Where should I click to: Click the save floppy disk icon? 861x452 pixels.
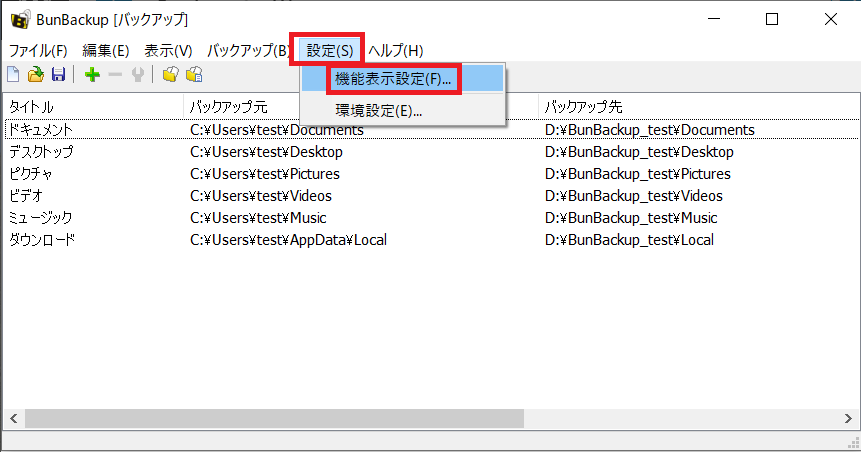click(x=58, y=74)
